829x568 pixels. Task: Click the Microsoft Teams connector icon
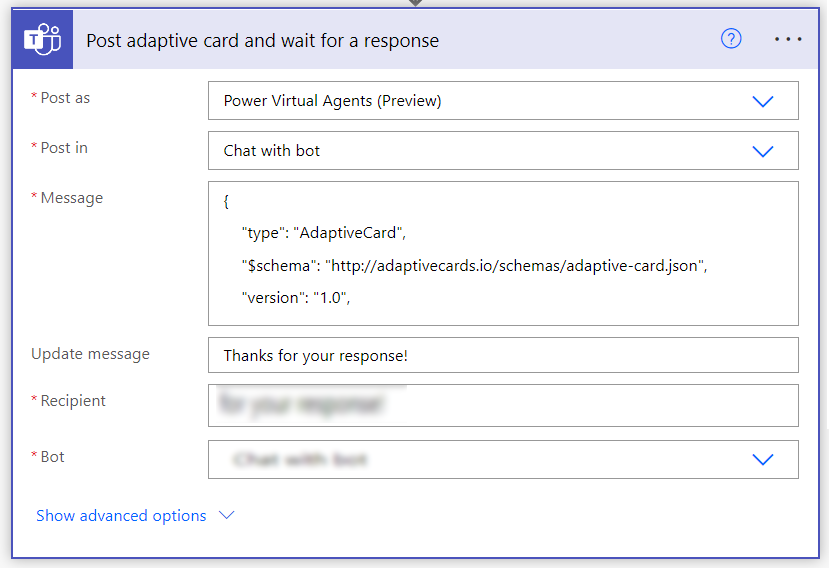tap(42, 39)
